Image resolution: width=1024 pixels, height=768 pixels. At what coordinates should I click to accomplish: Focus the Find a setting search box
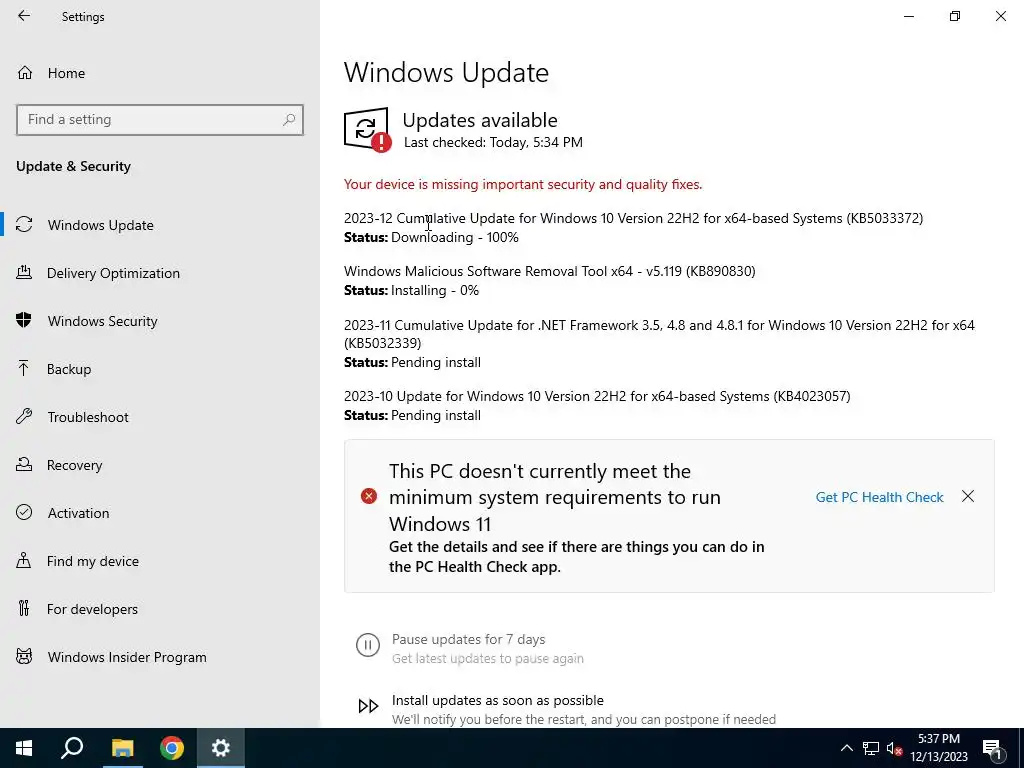click(159, 120)
